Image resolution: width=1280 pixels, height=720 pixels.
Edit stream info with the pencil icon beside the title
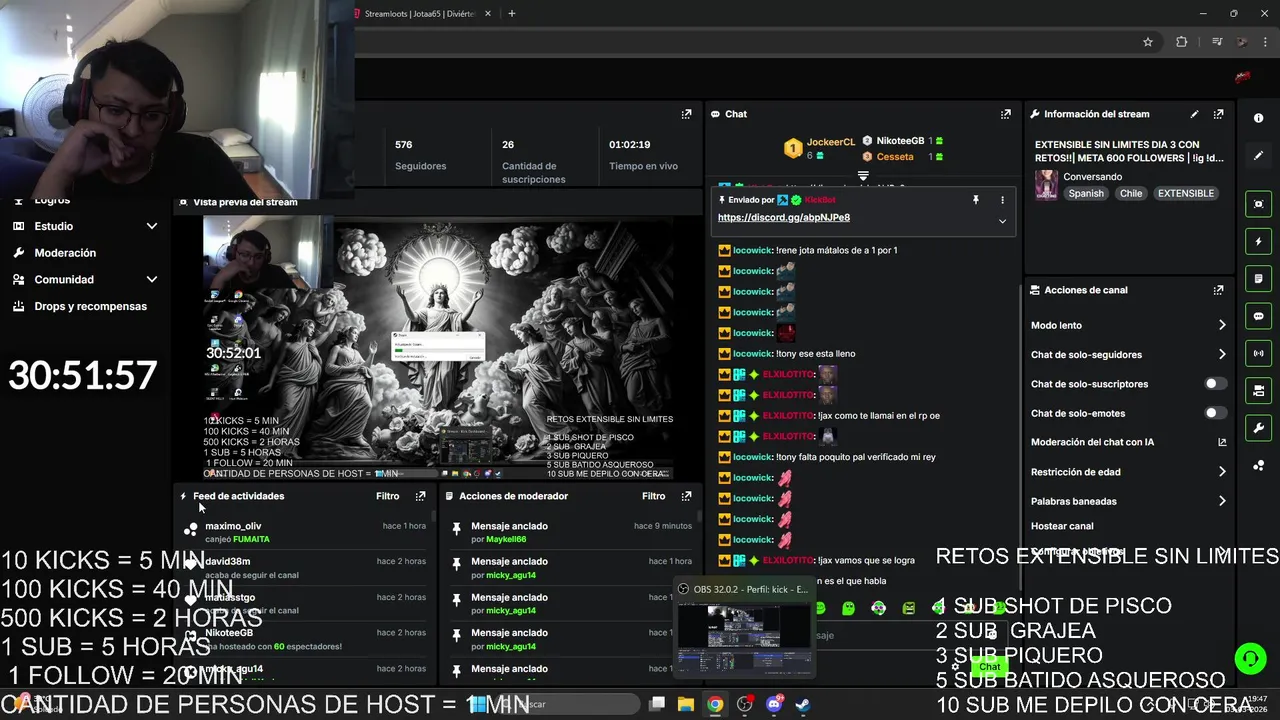point(1194,114)
